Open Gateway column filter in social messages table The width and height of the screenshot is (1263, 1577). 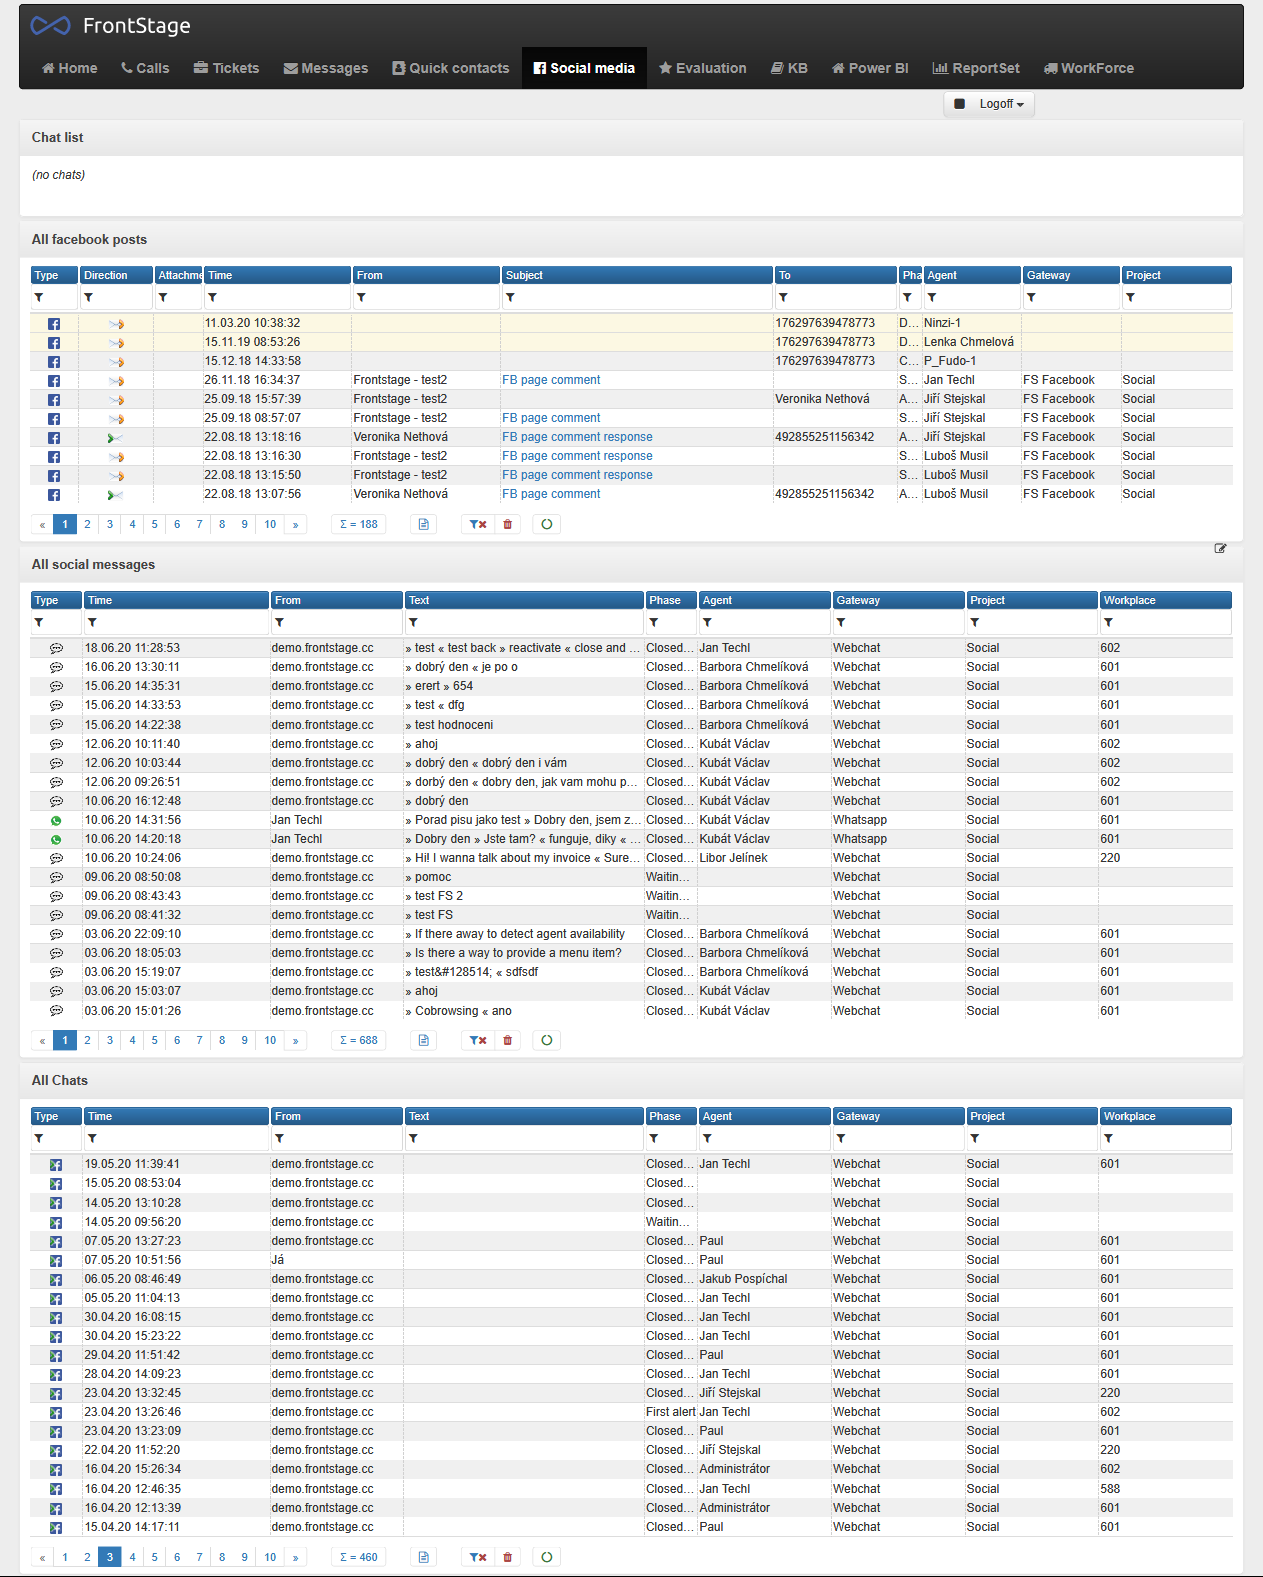[x=841, y=622]
